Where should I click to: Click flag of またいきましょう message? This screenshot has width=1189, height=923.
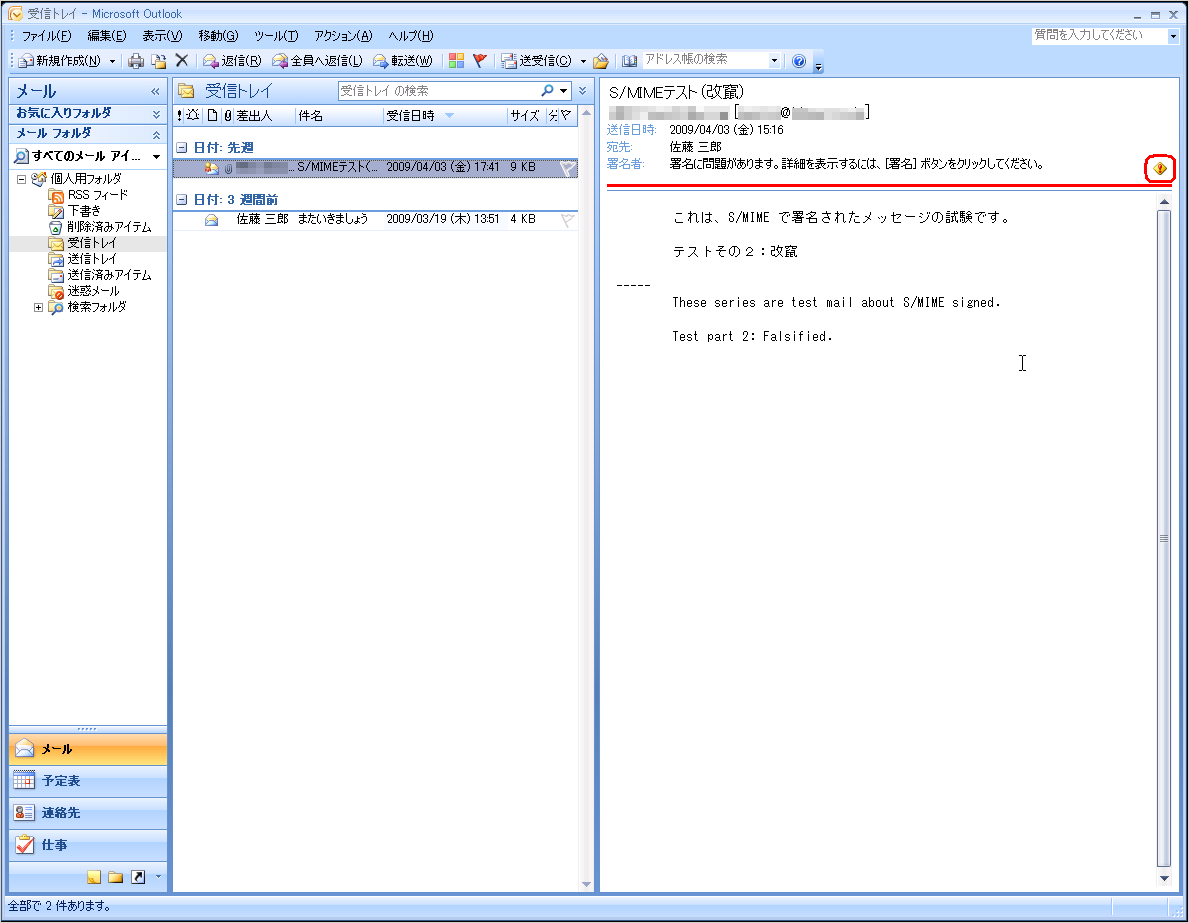567,220
